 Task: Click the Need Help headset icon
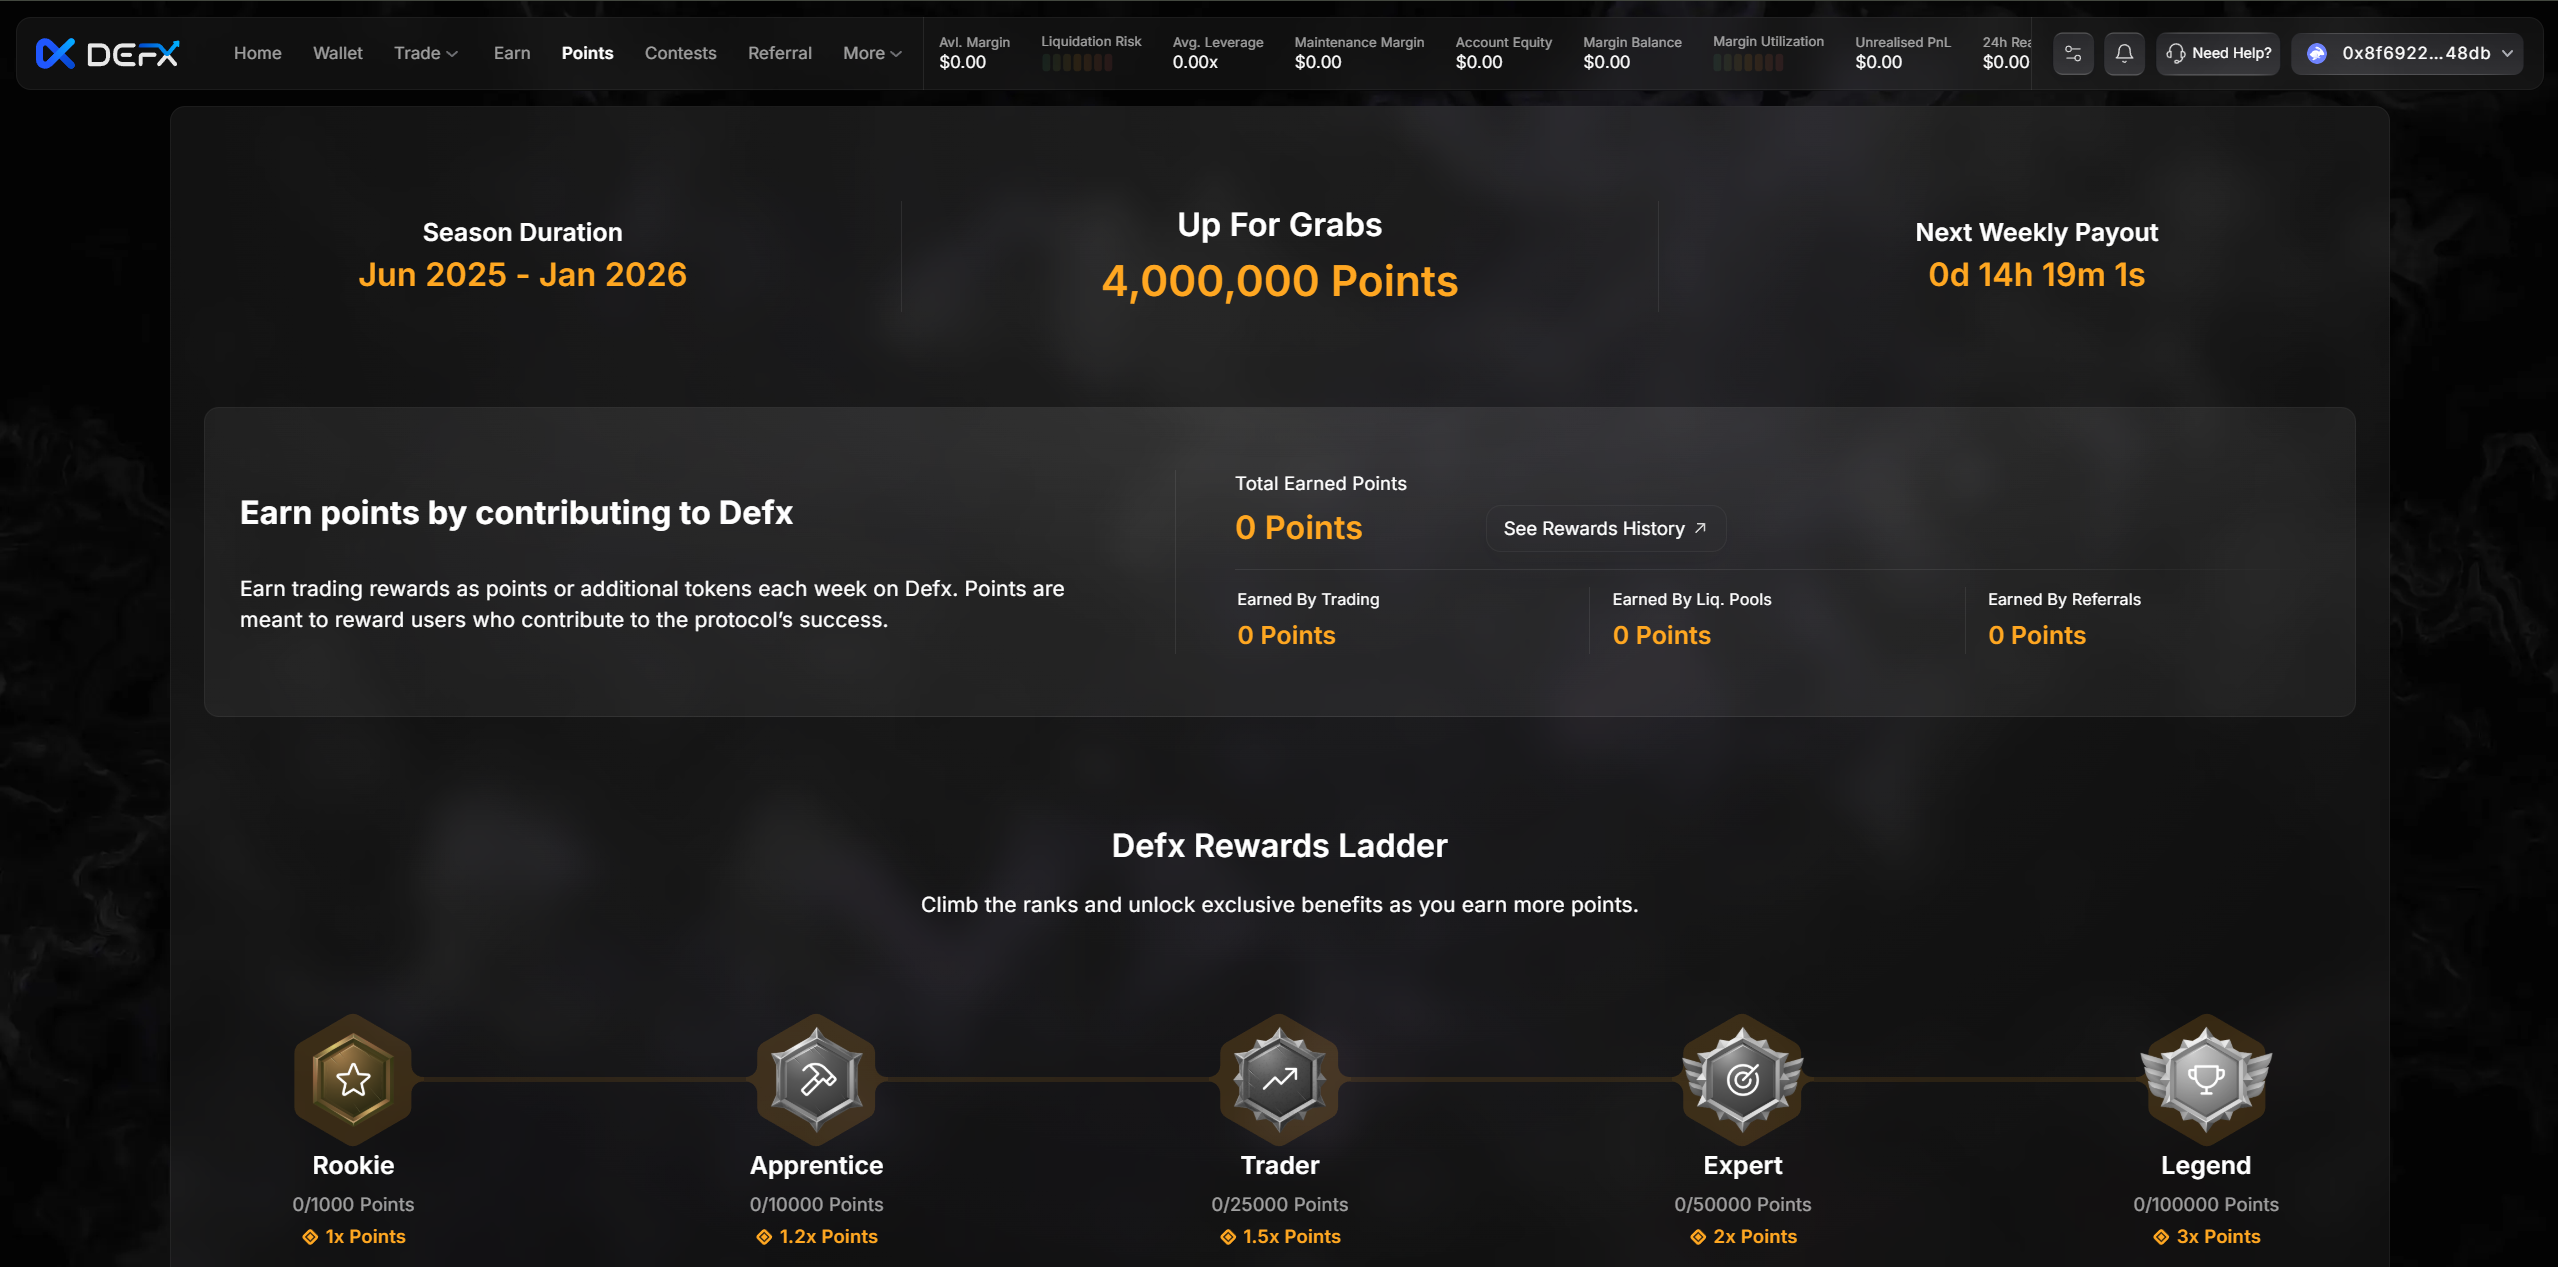2175,53
